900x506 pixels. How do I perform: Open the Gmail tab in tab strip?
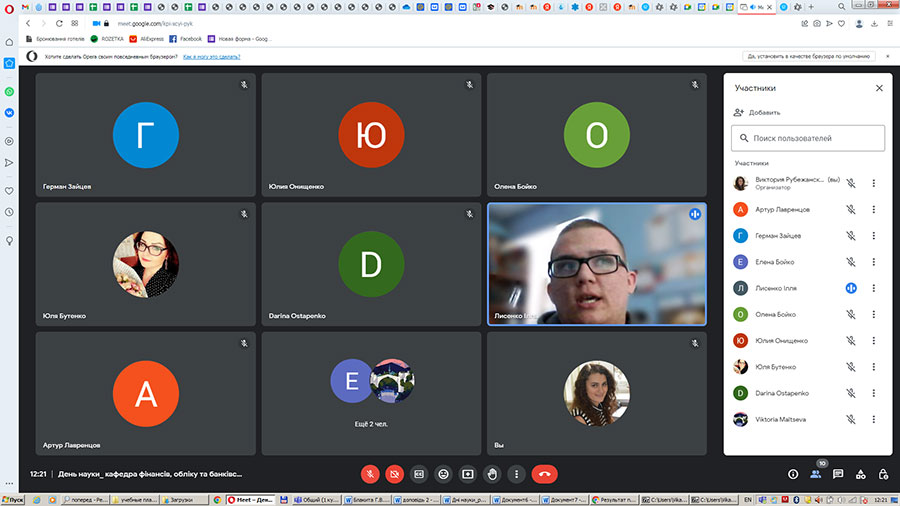click(25, 7)
